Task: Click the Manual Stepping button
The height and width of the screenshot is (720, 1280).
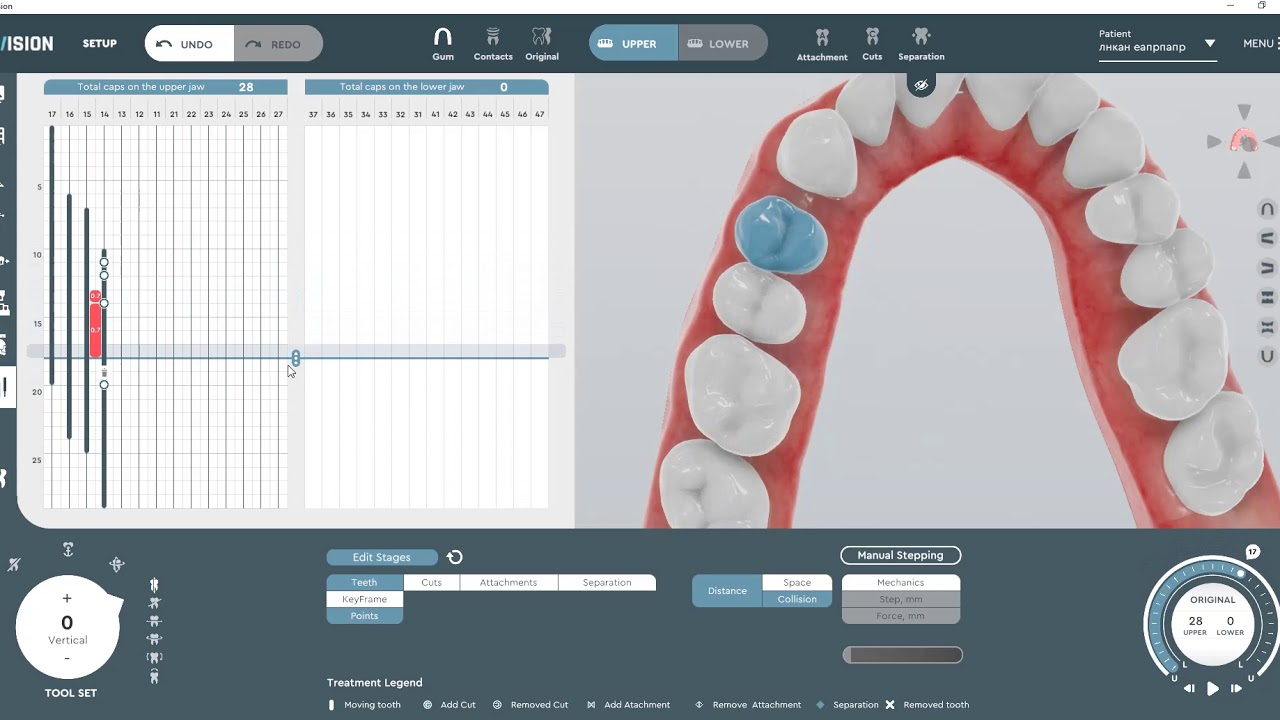Action: [x=900, y=555]
